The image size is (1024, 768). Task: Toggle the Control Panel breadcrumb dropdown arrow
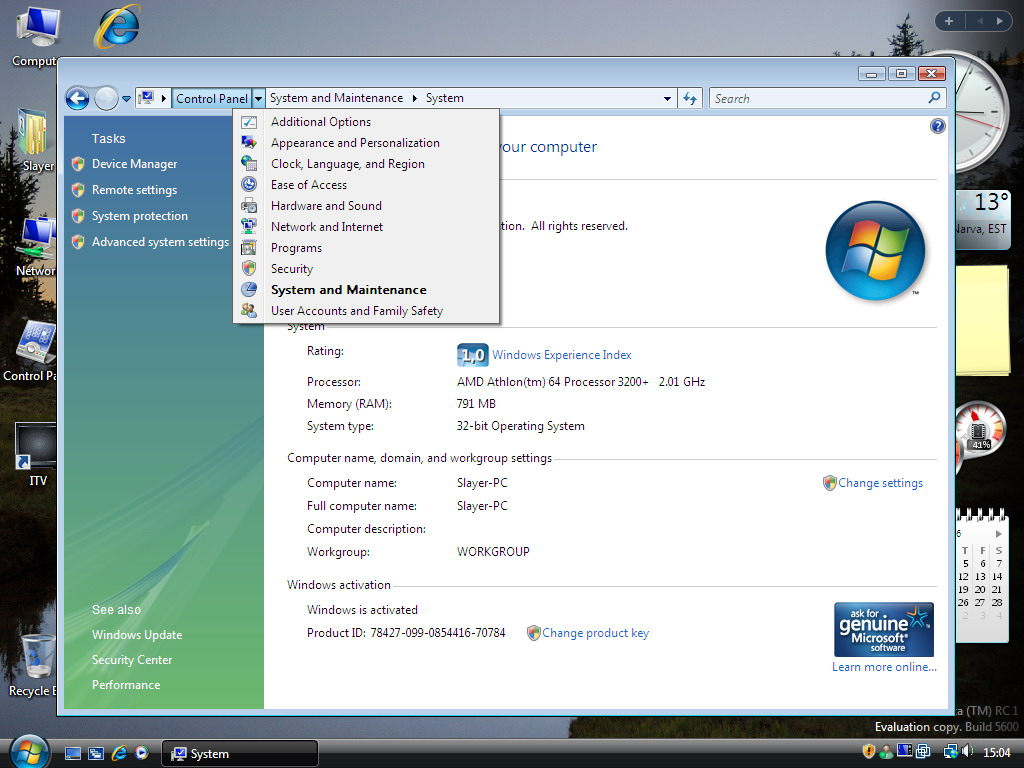[x=259, y=99]
